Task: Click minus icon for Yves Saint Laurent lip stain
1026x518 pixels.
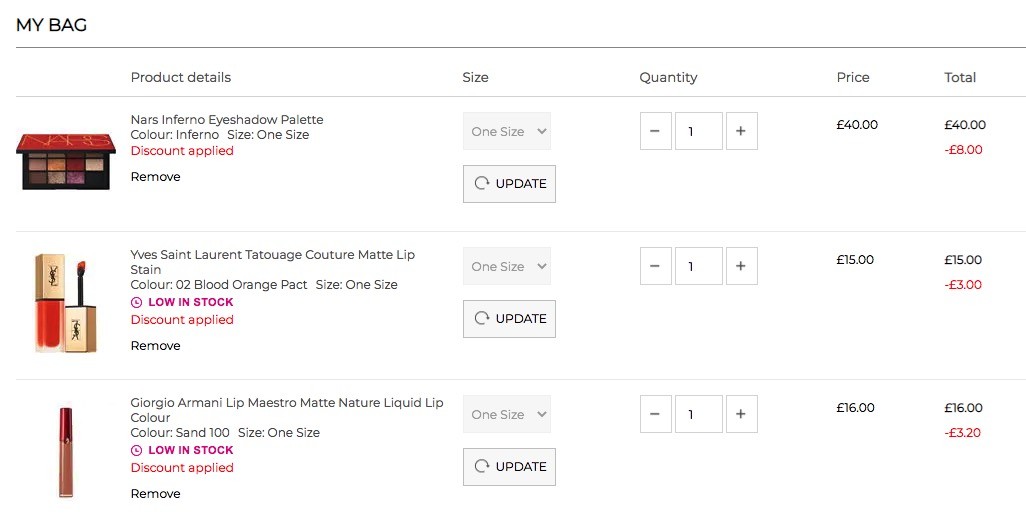Action: coord(656,266)
